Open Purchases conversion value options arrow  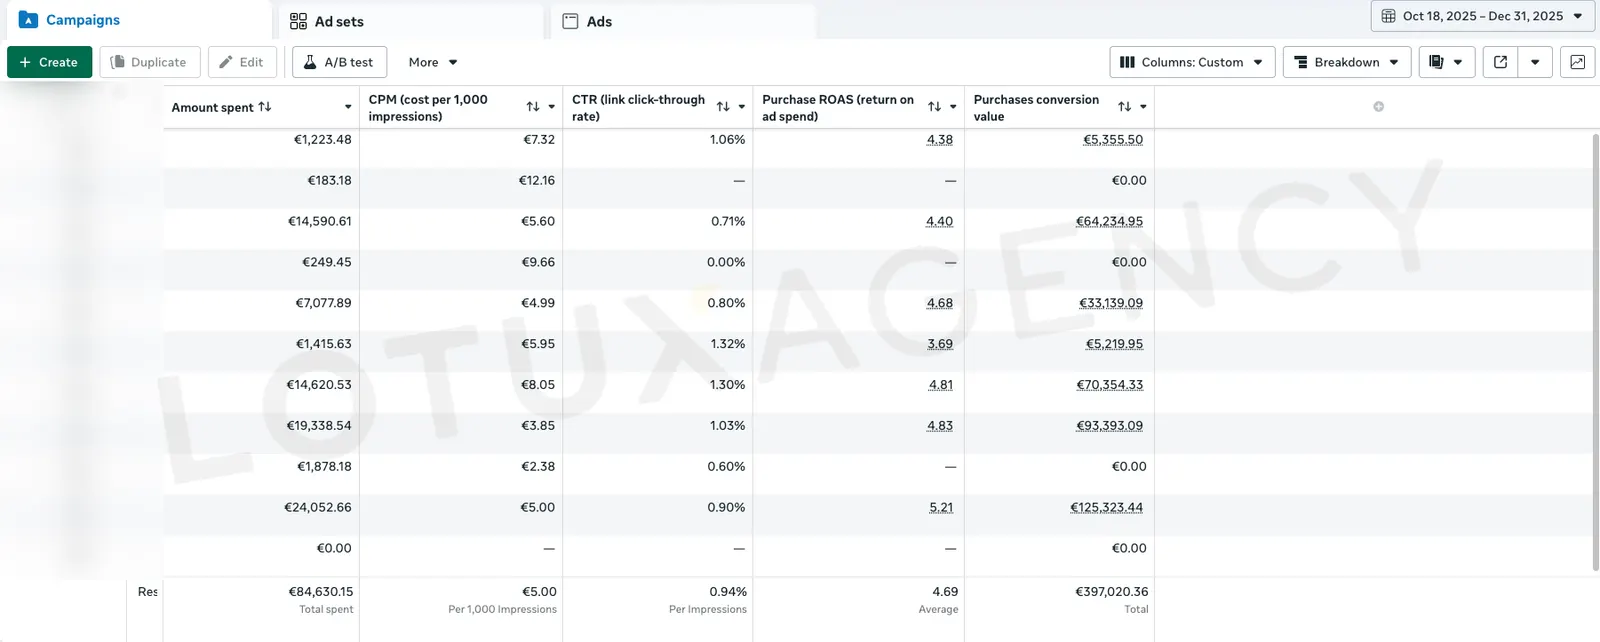(x=1143, y=107)
